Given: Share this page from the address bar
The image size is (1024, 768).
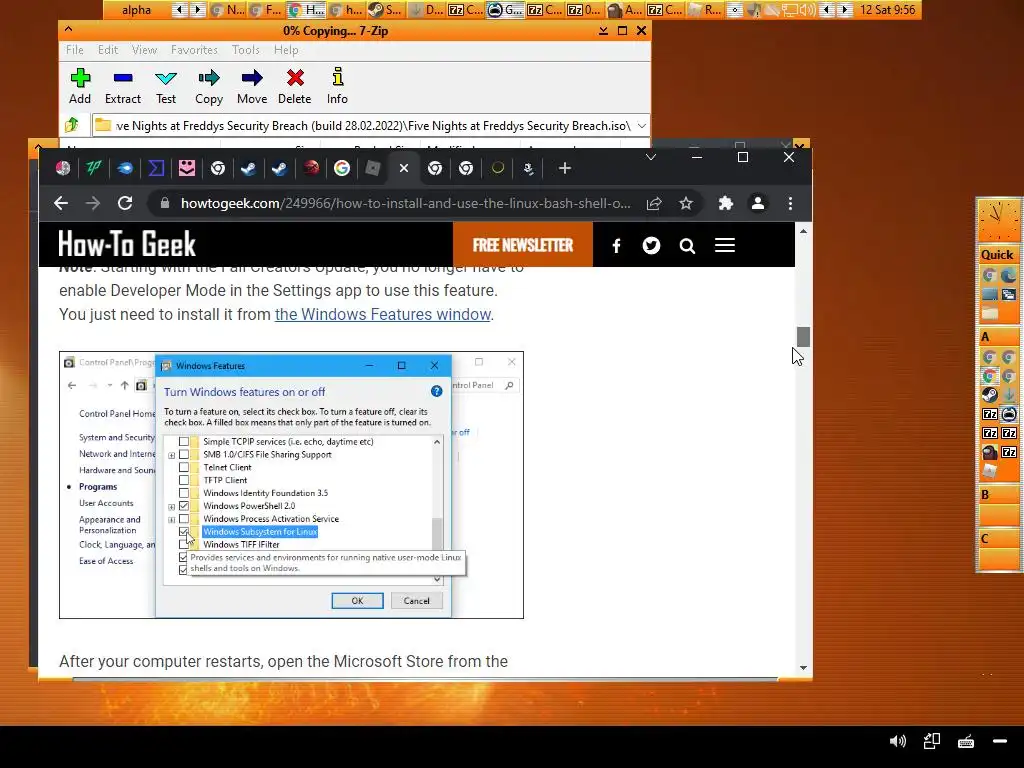Looking at the screenshot, I should (x=654, y=204).
